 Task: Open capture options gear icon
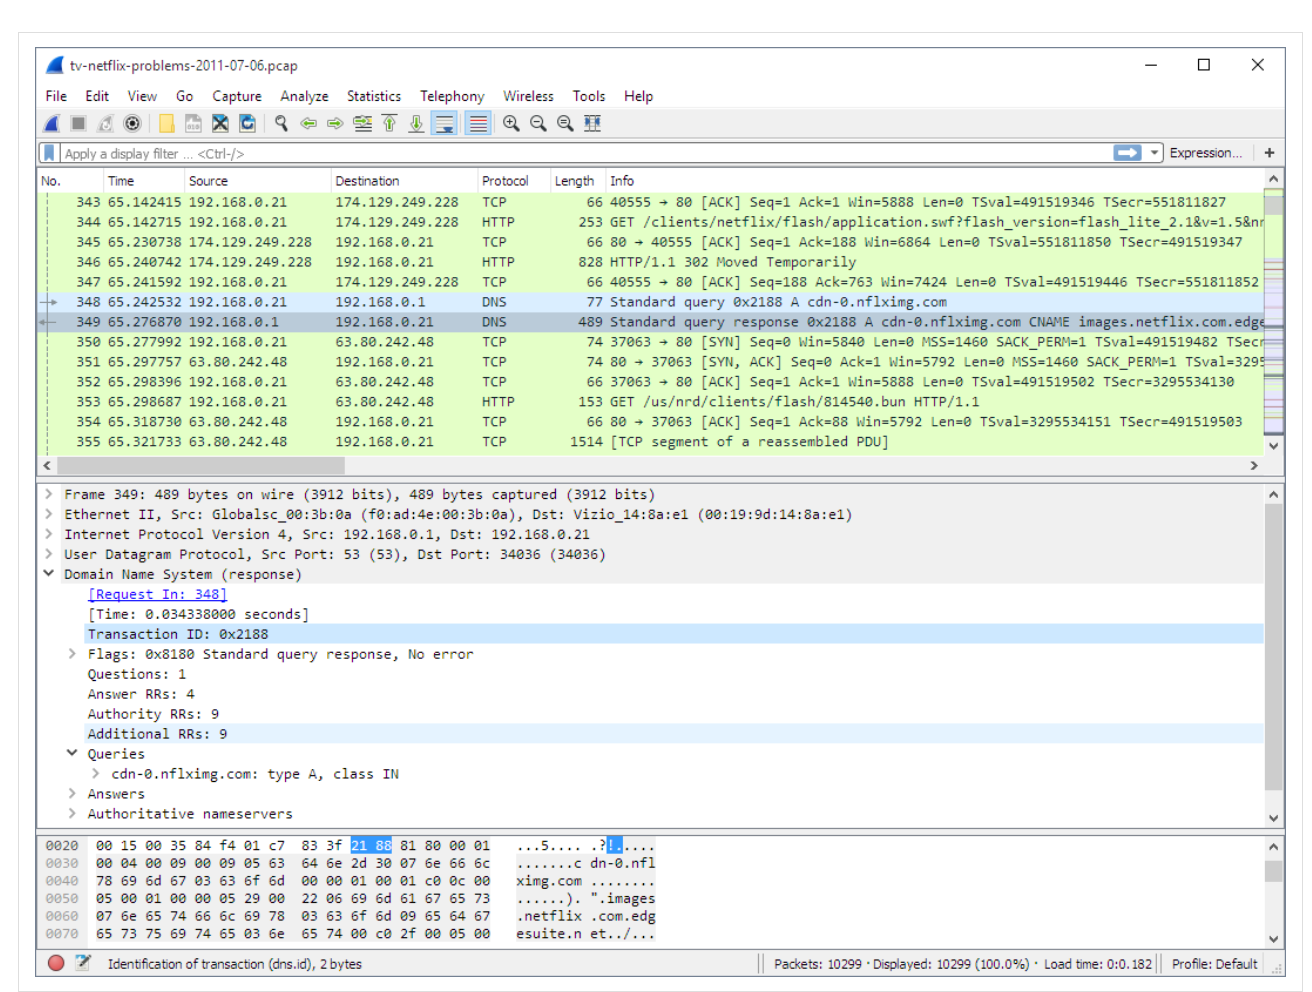(x=132, y=123)
